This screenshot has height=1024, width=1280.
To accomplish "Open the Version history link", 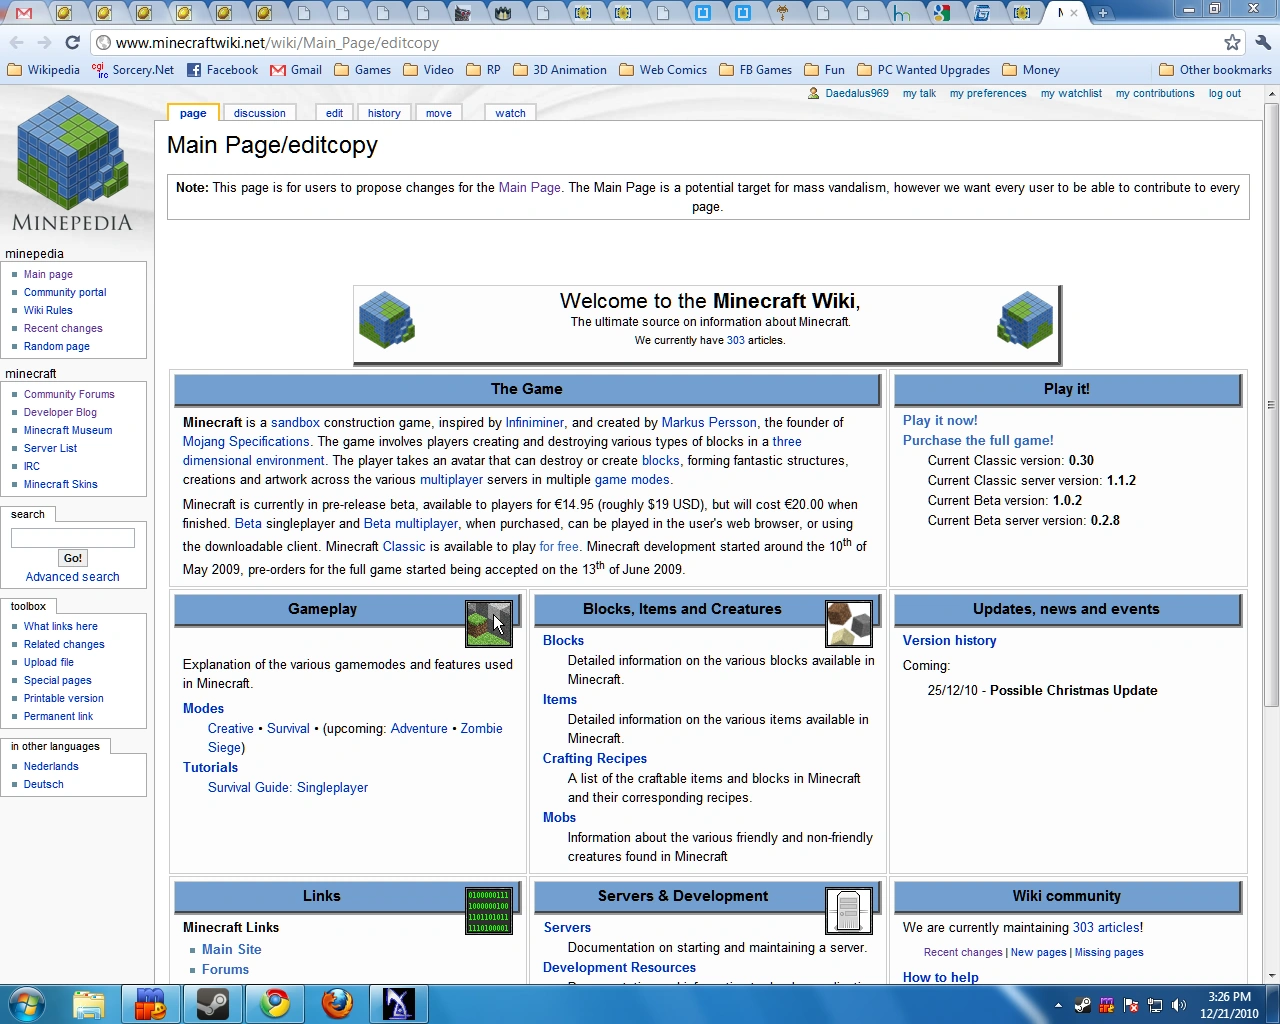I will click(950, 640).
